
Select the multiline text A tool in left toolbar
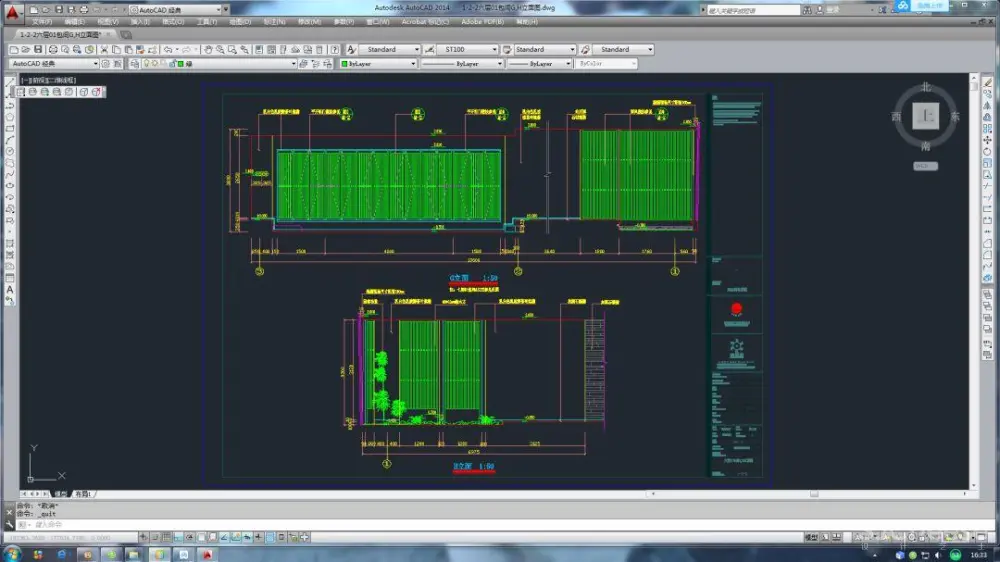point(10,290)
